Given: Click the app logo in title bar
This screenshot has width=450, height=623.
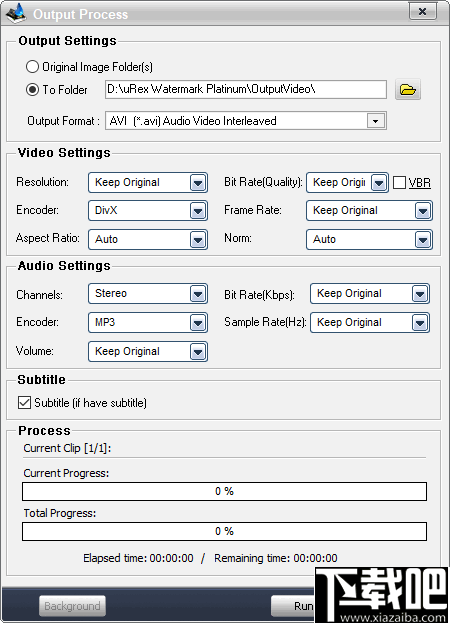Looking at the screenshot, I should point(16,13).
